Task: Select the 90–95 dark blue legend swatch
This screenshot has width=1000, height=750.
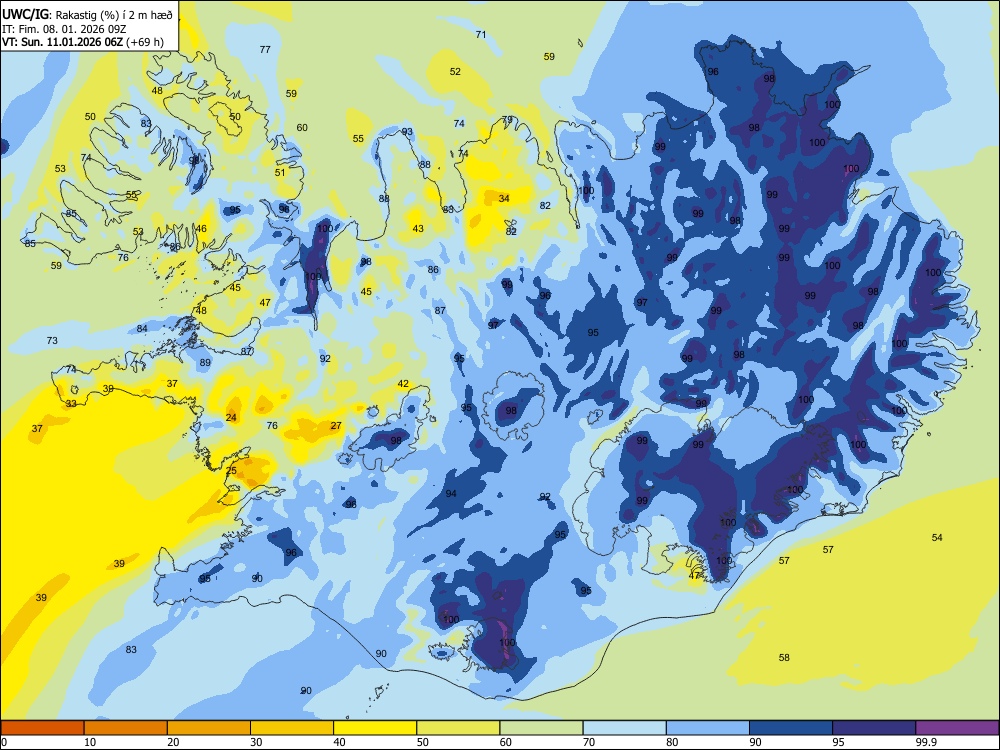Action: [x=791, y=728]
